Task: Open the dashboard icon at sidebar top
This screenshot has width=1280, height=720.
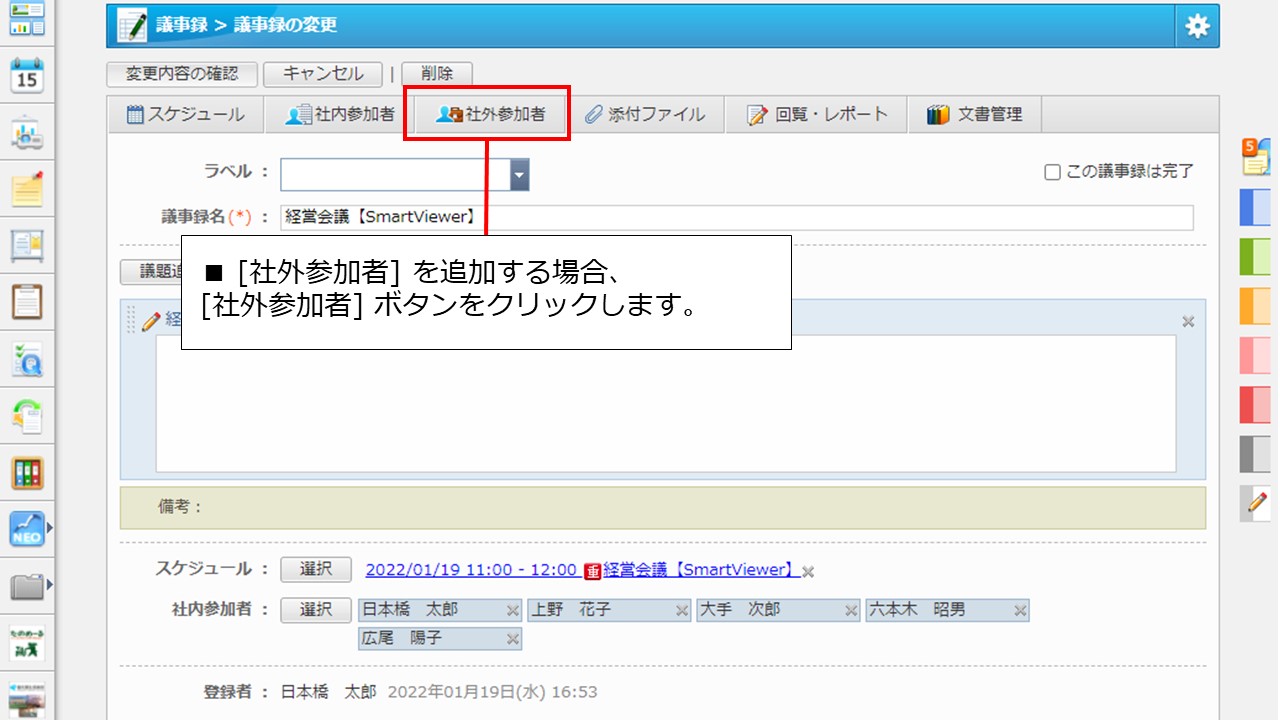Action: click(x=27, y=19)
